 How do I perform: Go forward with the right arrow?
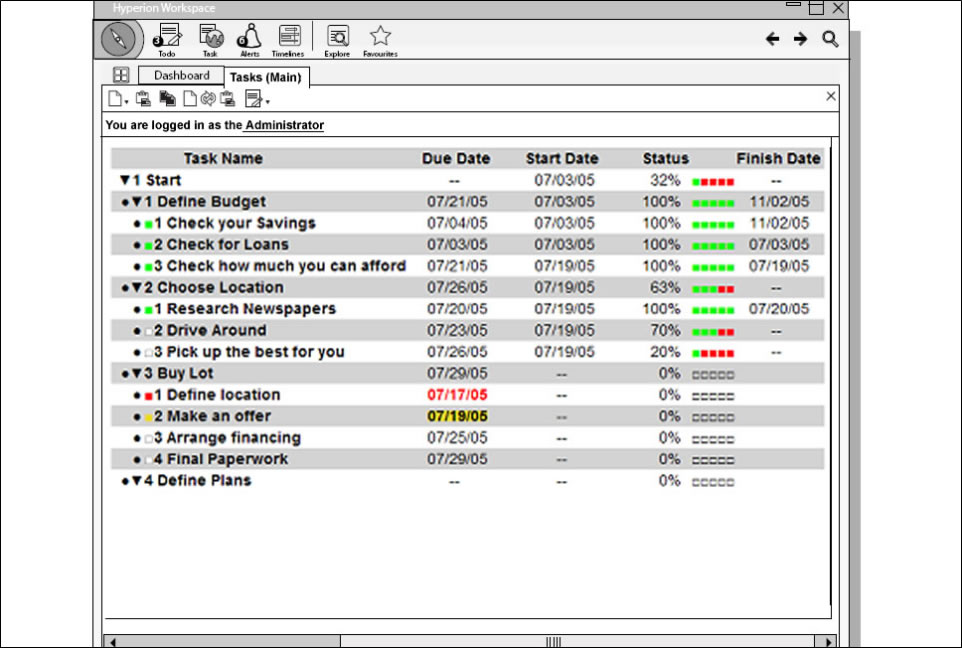[x=800, y=39]
